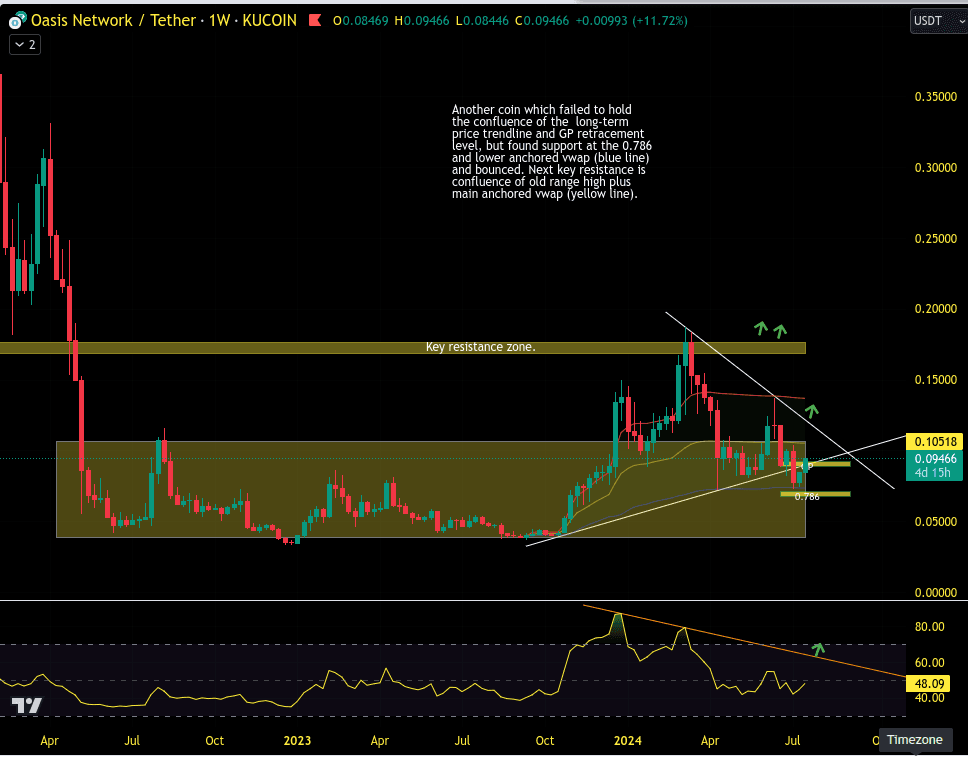This screenshot has height=757, width=968.
Task: Click the Oasis Network / Tether symbol title
Action: 114,20
